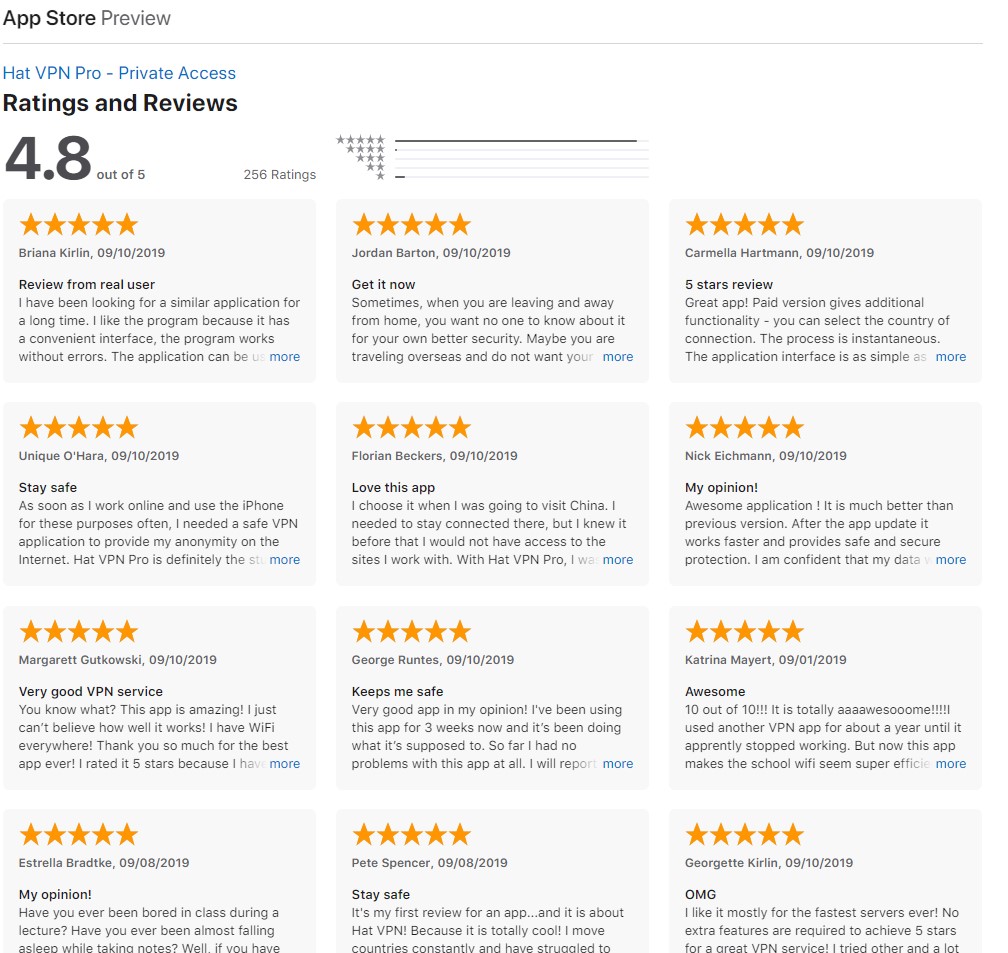Screen dimensions: 1008x953
Task: Expand Nick Eichmann's "My opinion!" review
Action: [951, 560]
